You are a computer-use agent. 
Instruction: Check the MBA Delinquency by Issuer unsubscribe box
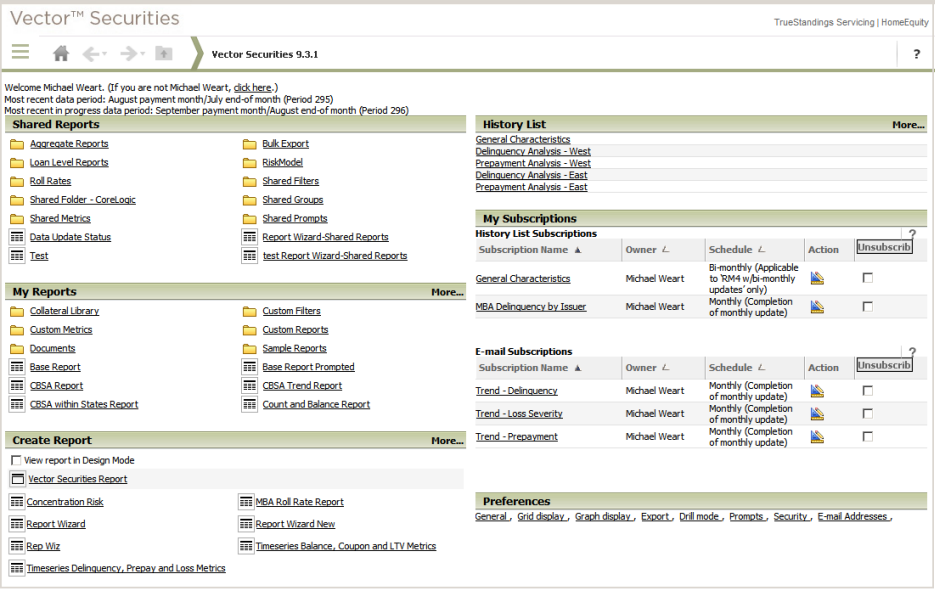point(868,306)
